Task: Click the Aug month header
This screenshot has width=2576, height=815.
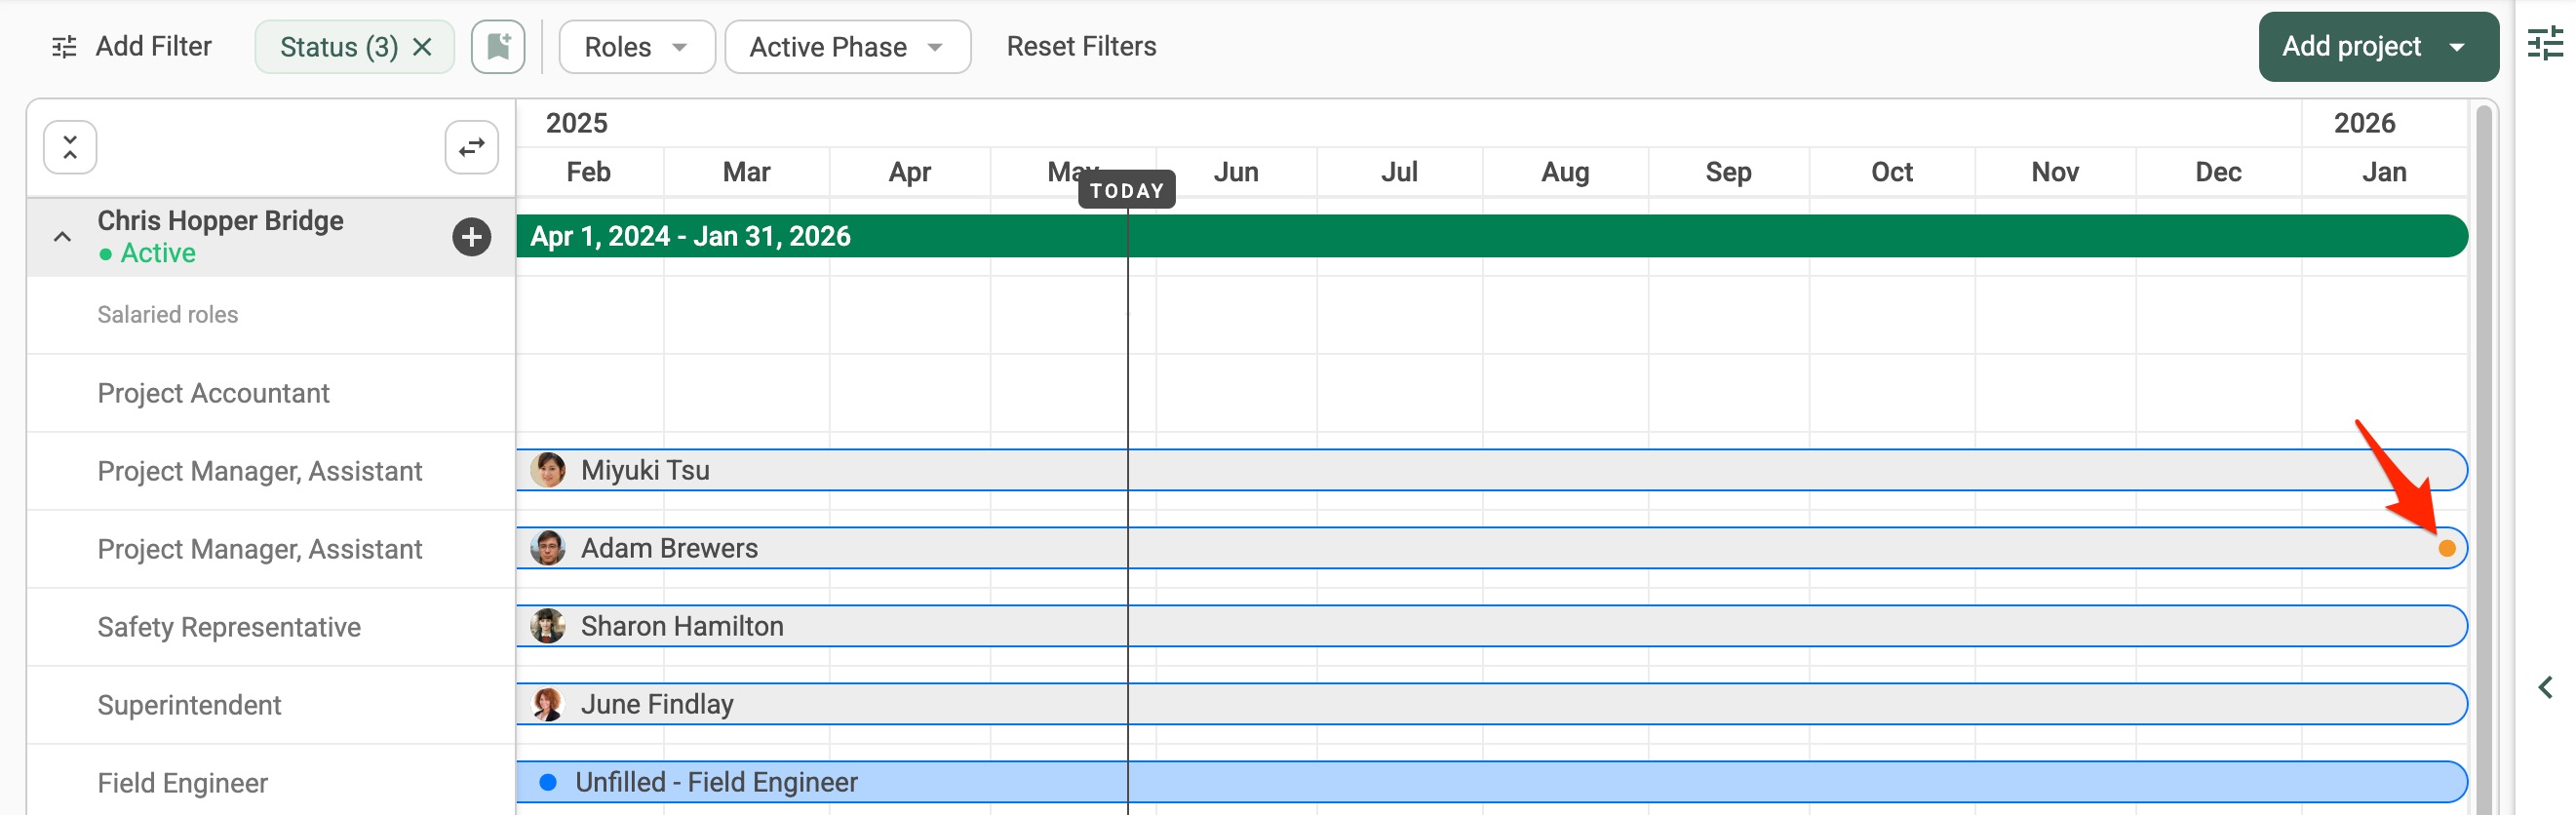Action: (1565, 172)
